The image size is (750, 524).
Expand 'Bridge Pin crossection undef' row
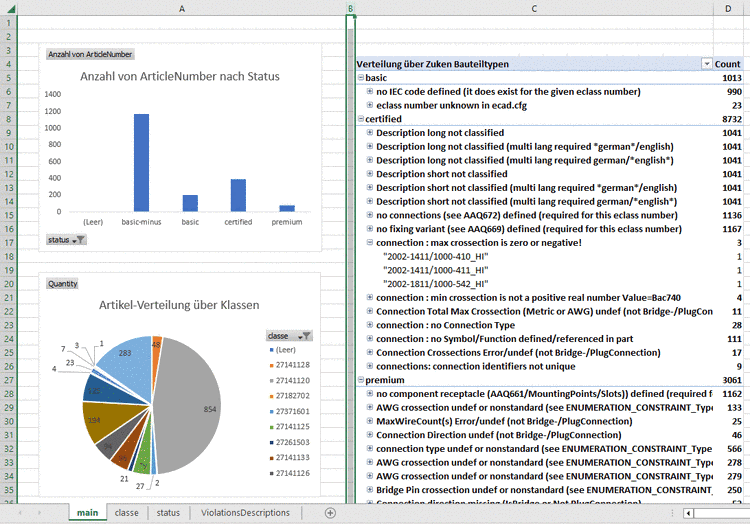pos(370,489)
